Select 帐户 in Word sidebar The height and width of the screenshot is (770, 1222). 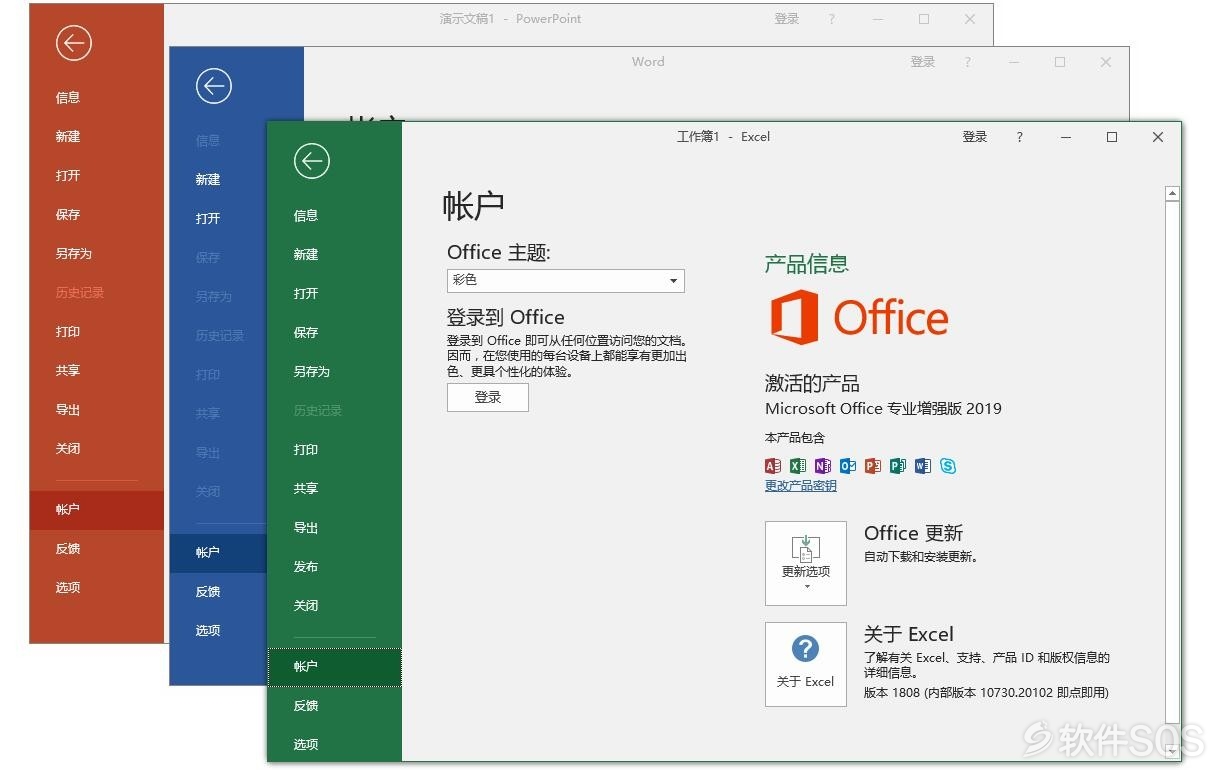tap(218, 552)
